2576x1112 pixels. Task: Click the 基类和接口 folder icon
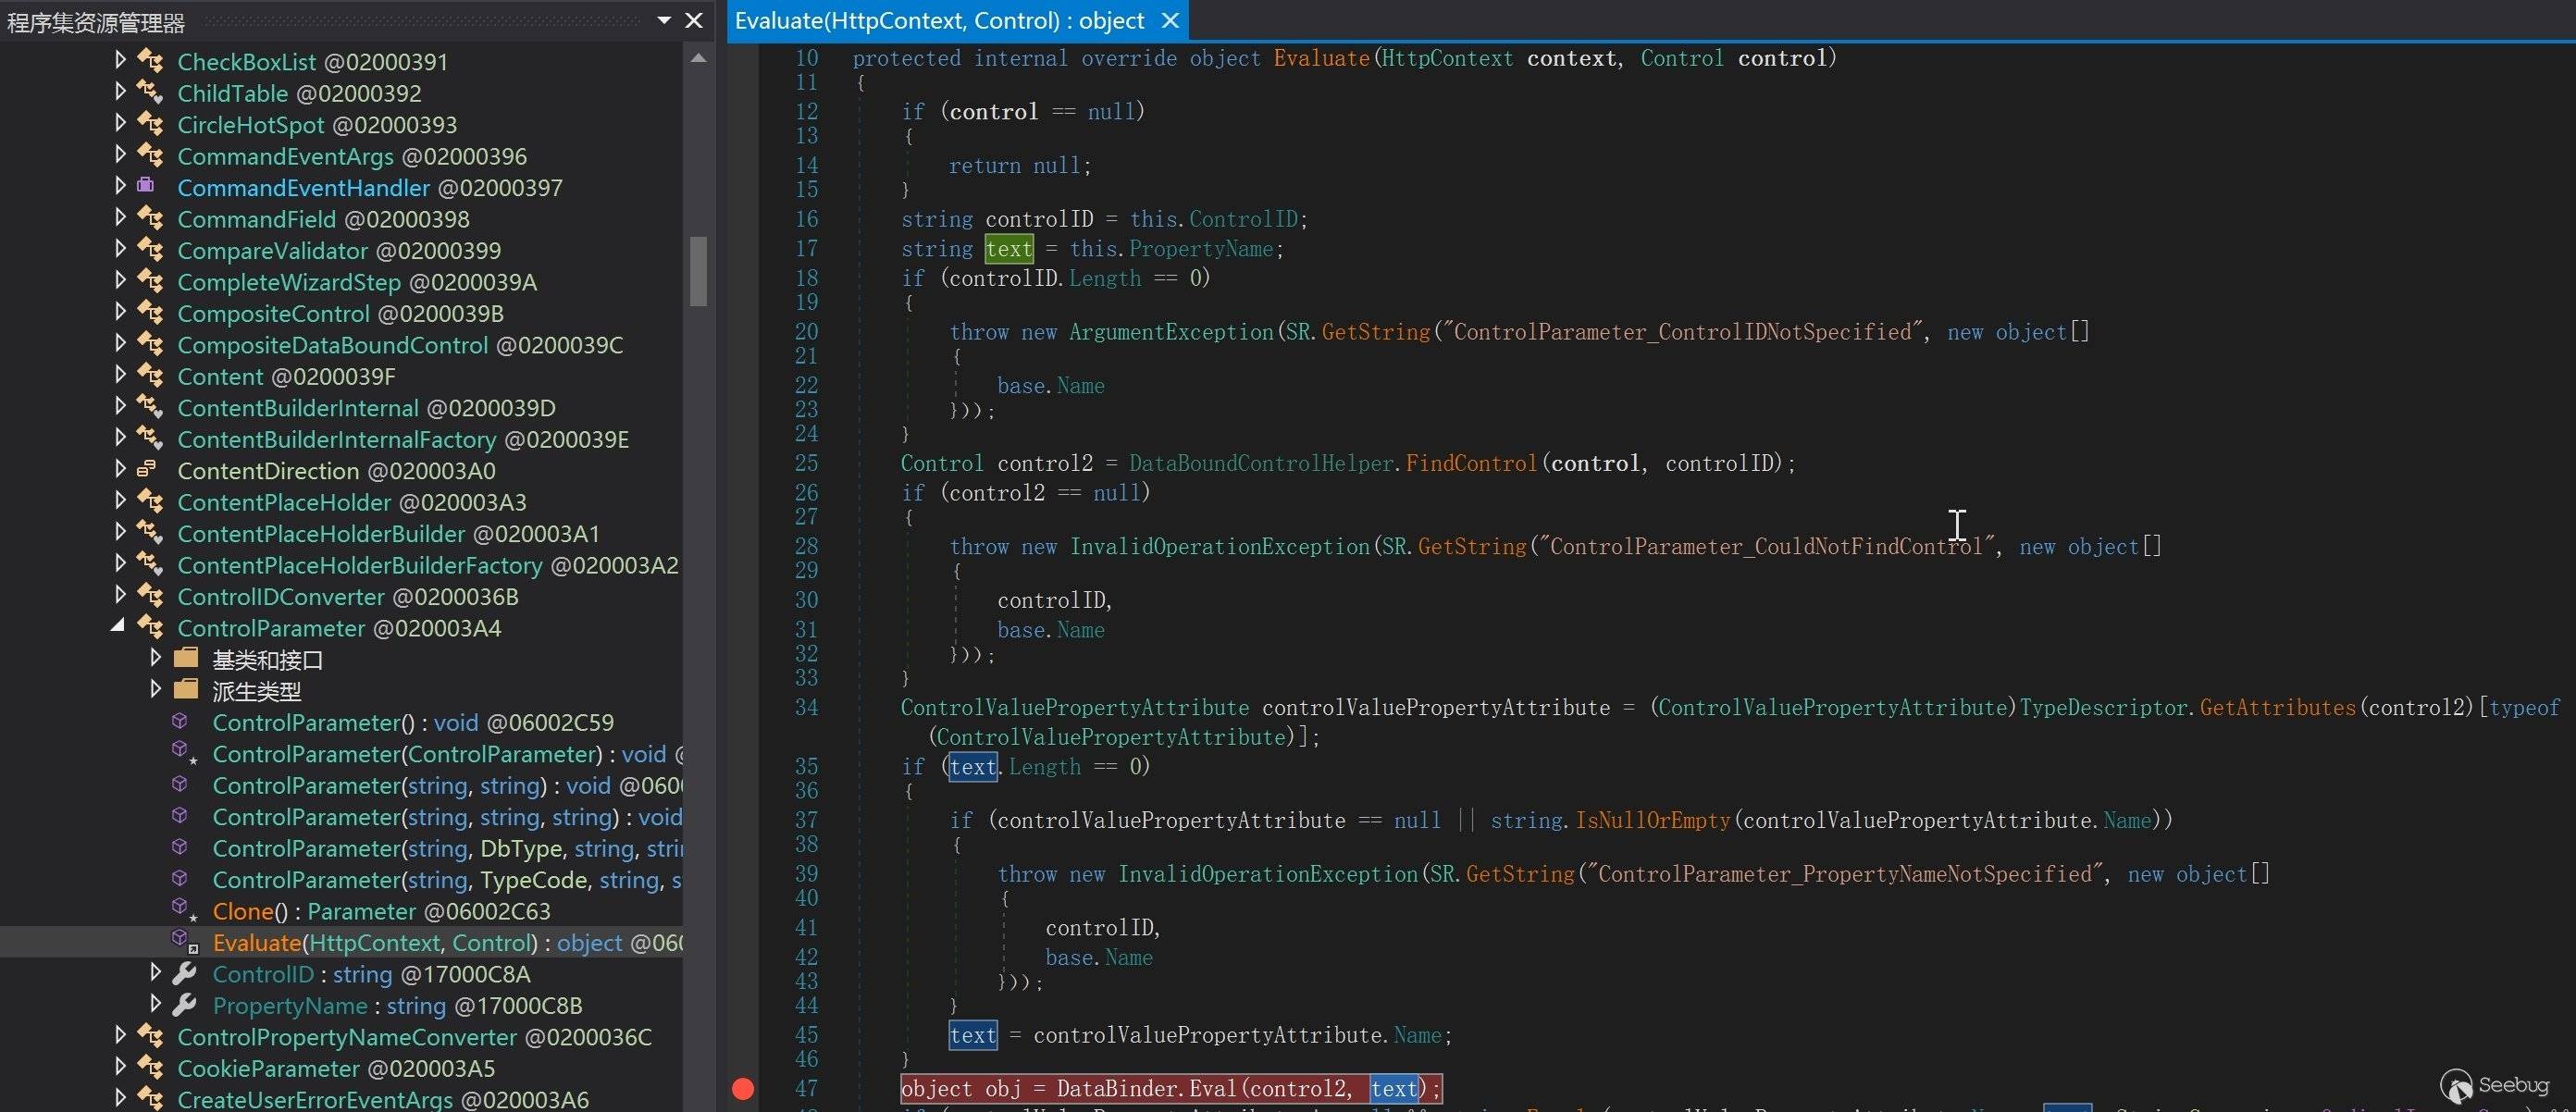click(x=186, y=658)
